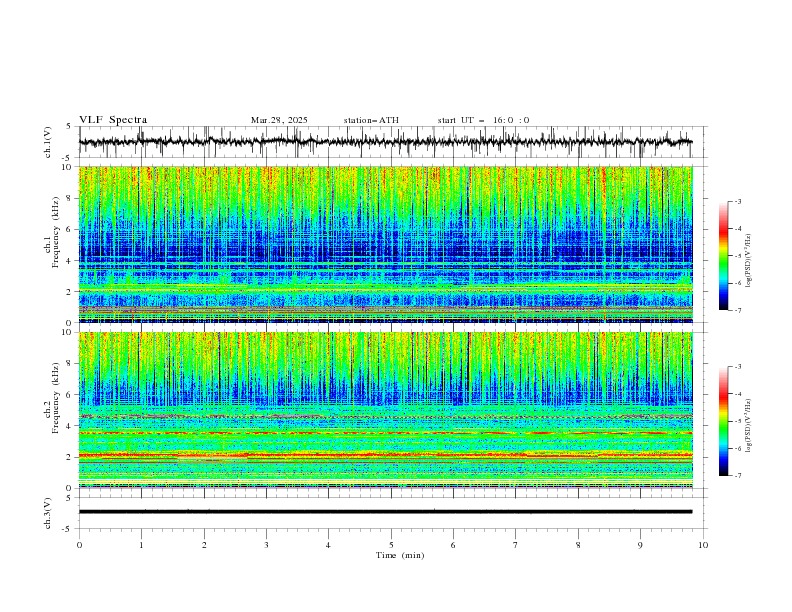Click time axis tick label '9'
792x612 pixels.
click(640, 545)
